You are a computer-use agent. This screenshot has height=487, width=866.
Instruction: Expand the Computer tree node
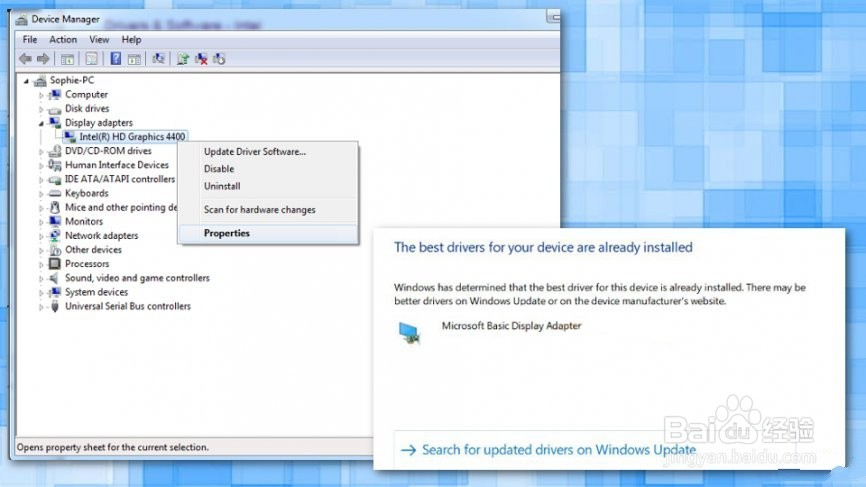(x=41, y=95)
